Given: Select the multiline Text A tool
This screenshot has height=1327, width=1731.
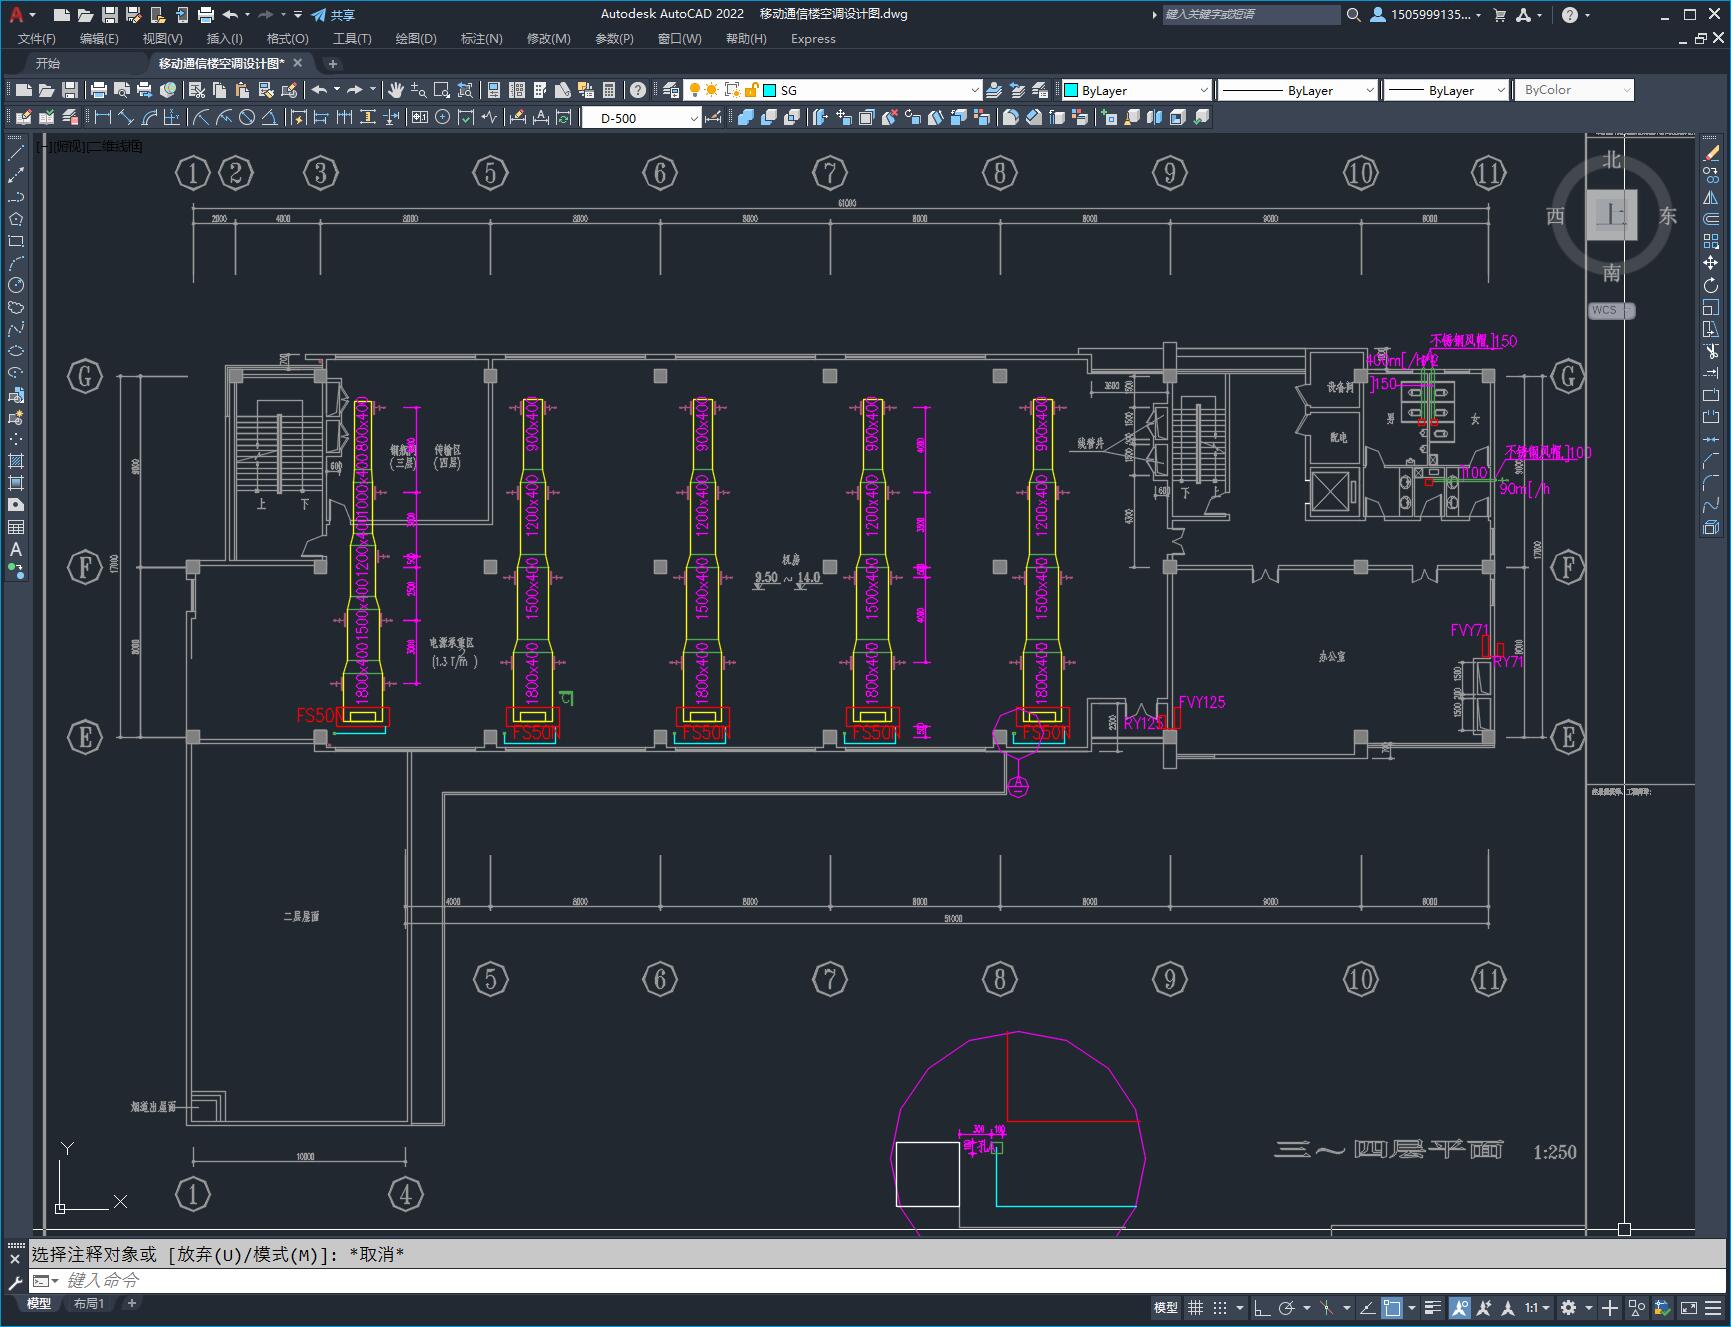Looking at the screenshot, I should pos(16,549).
